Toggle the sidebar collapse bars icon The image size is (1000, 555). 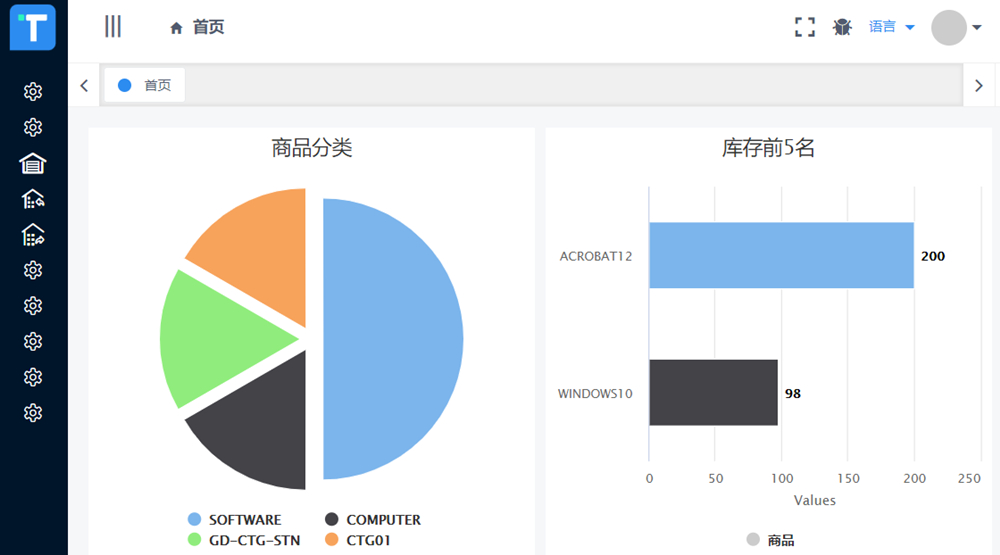tap(113, 27)
